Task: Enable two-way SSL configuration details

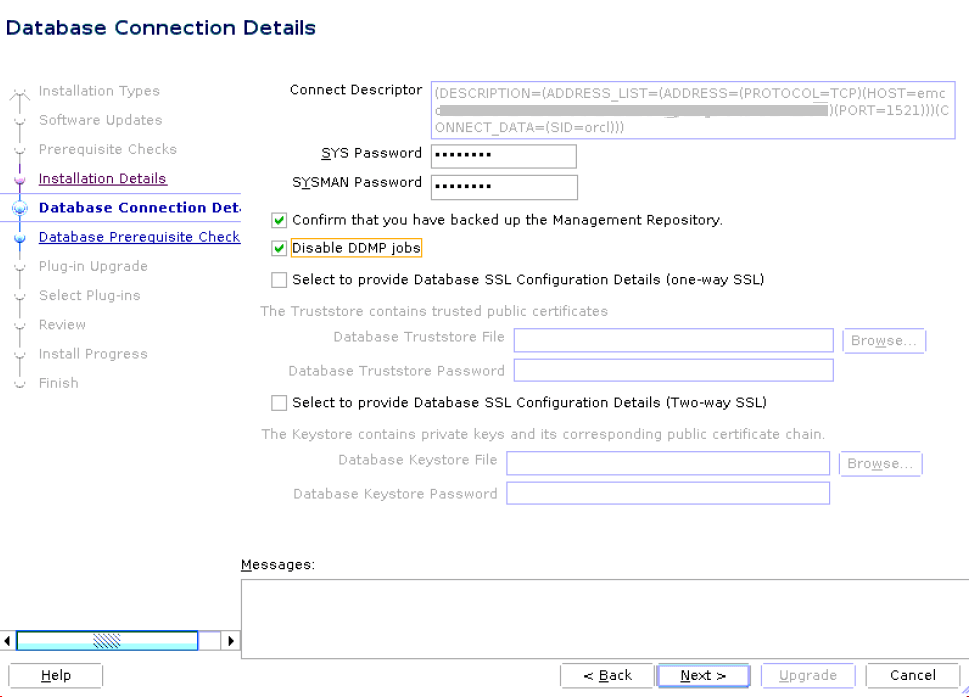Action: pos(278,402)
